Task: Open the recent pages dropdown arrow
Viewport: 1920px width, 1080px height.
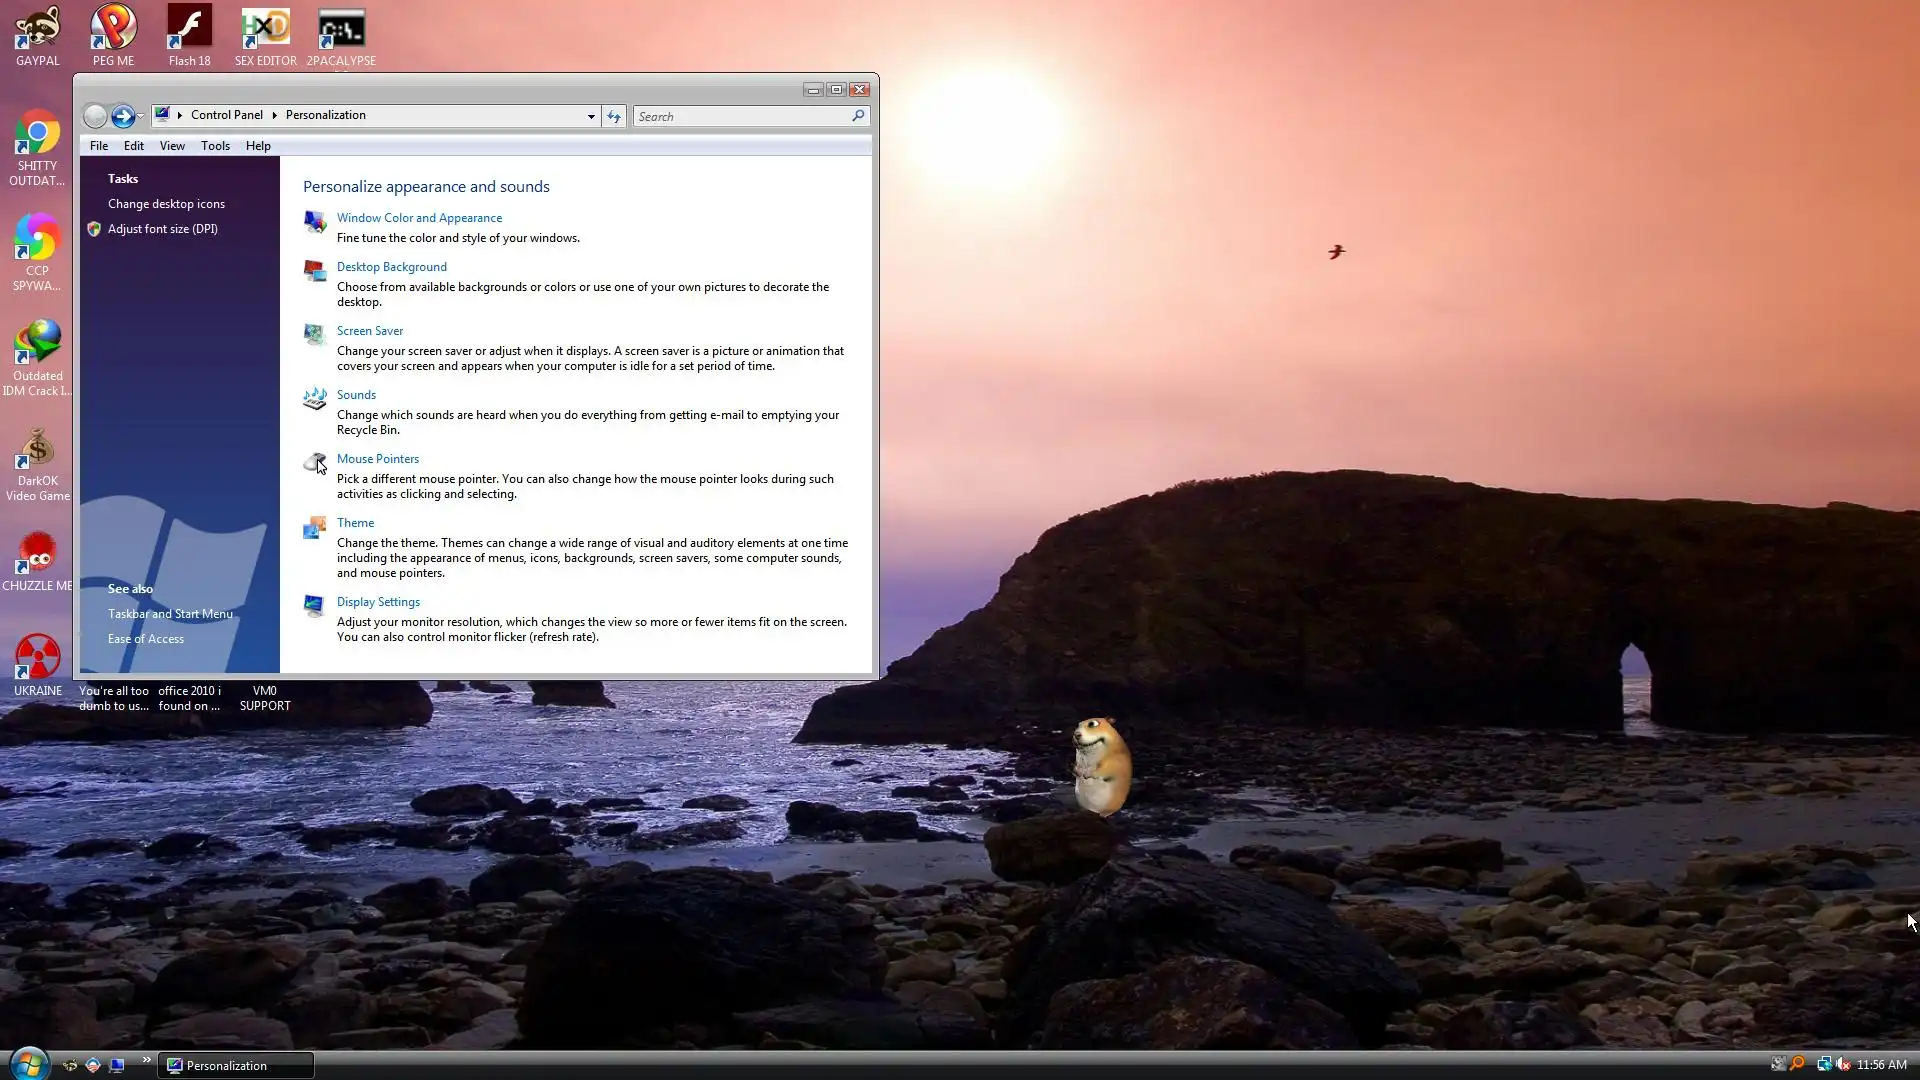Action: tap(141, 116)
